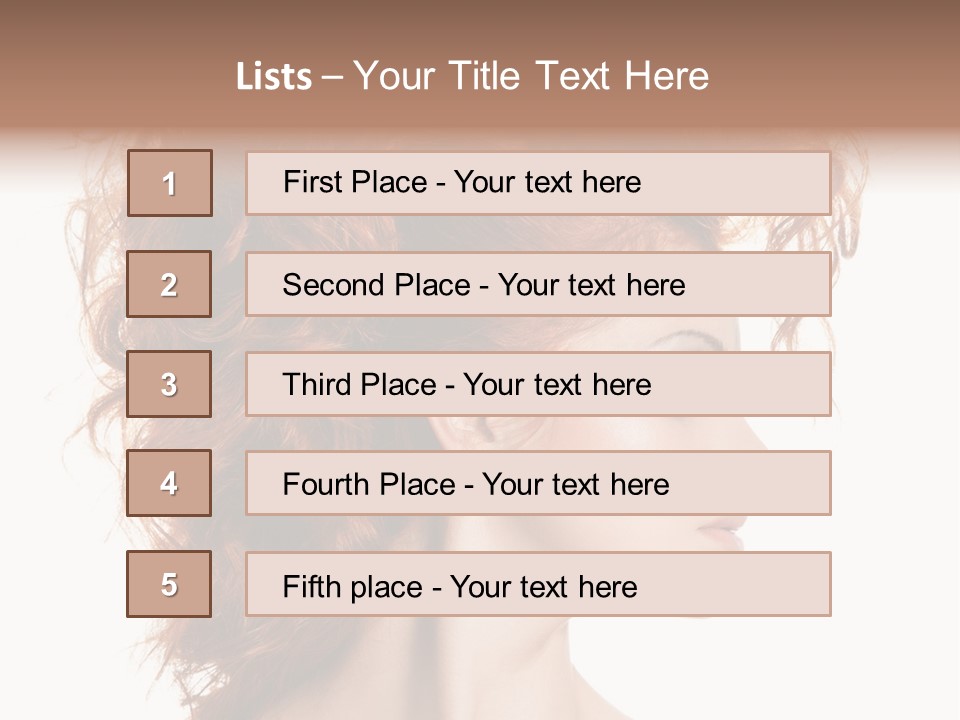960x720 pixels.
Task: Select the number 2 box
Action: point(169,284)
